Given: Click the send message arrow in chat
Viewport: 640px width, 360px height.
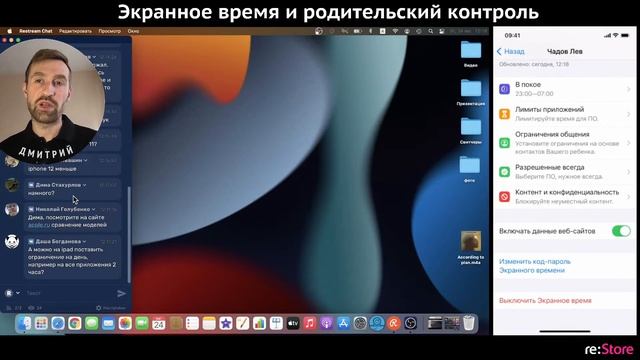Looking at the screenshot, I should 121,293.
